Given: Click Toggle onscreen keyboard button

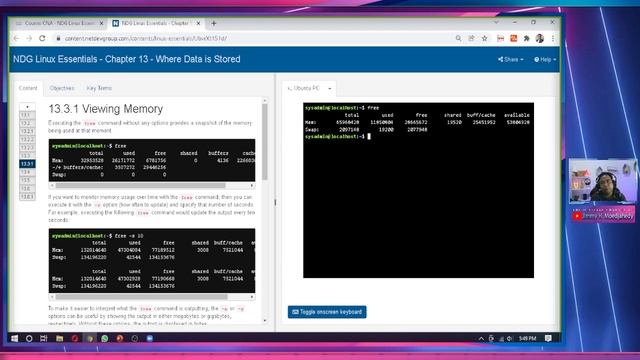Looking at the screenshot, I should coord(327,312).
